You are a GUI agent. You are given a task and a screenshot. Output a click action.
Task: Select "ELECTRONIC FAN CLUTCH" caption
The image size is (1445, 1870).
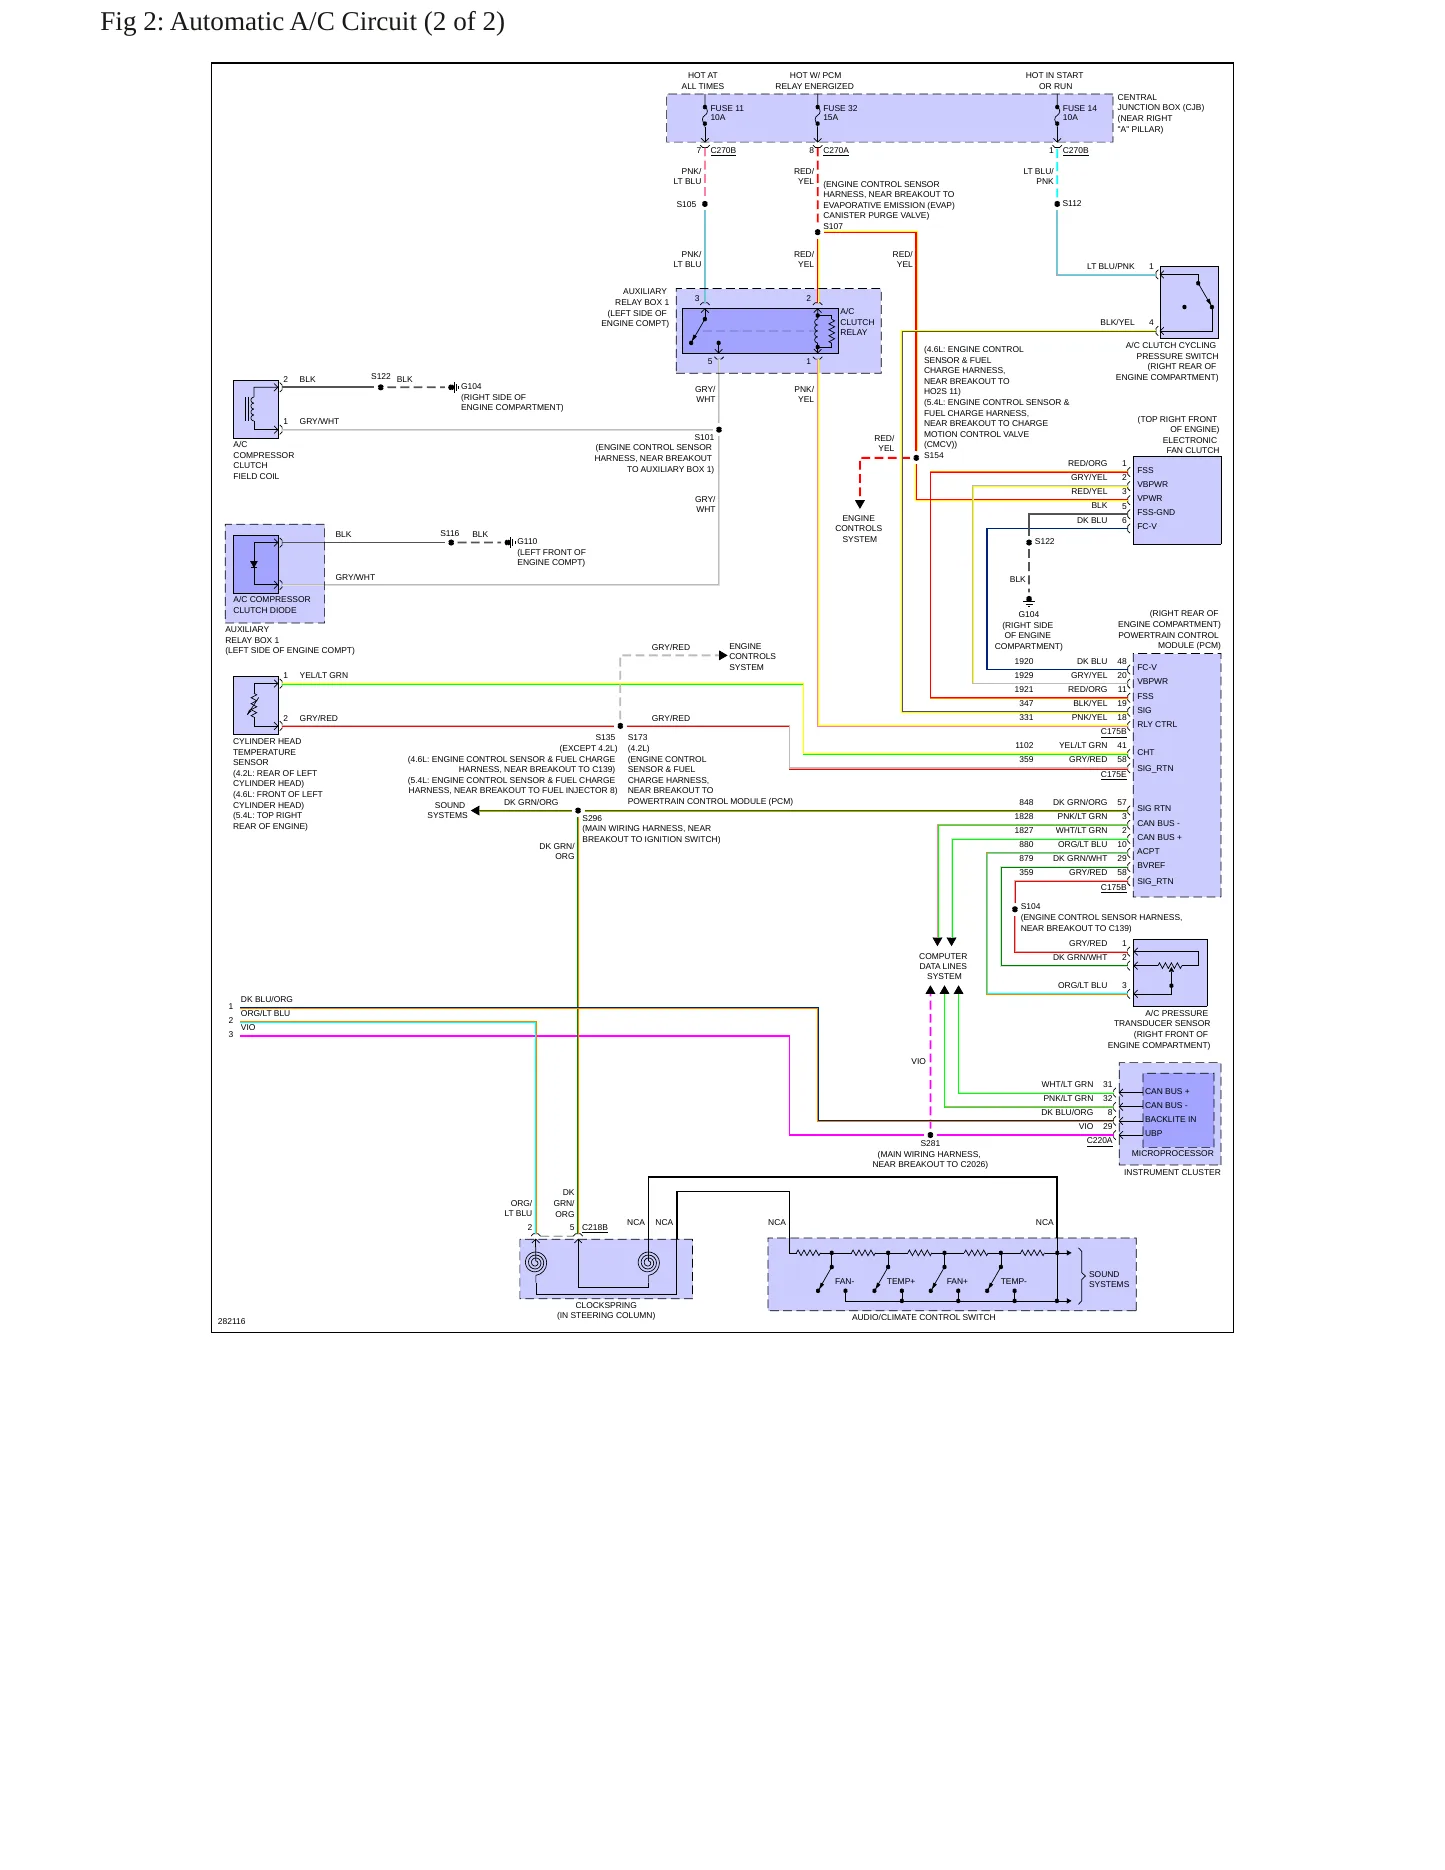point(1190,445)
